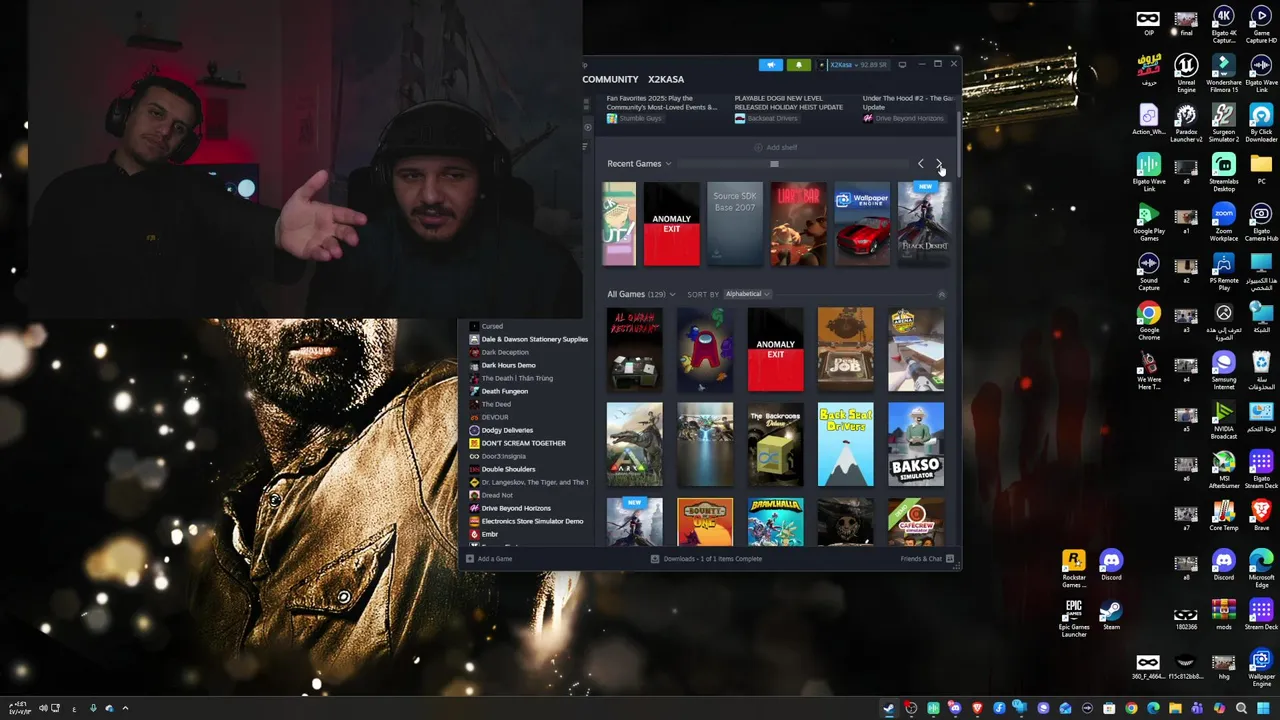Open NVIDIA Broadcast desktop shortcut

pyautogui.click(x=1224, y=420)
